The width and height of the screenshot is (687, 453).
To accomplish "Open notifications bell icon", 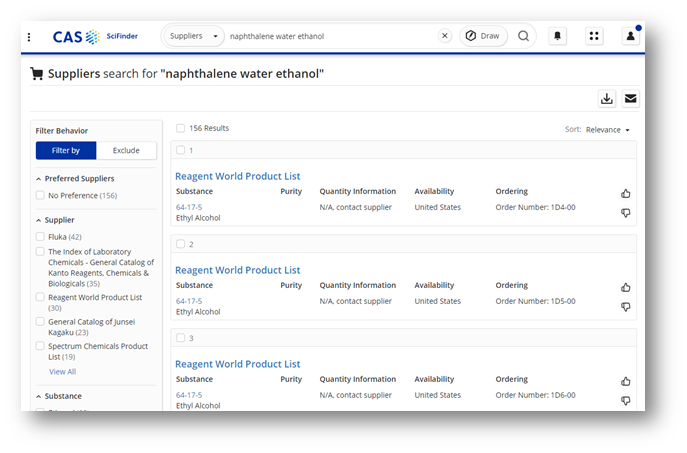I will click(557, 36).
